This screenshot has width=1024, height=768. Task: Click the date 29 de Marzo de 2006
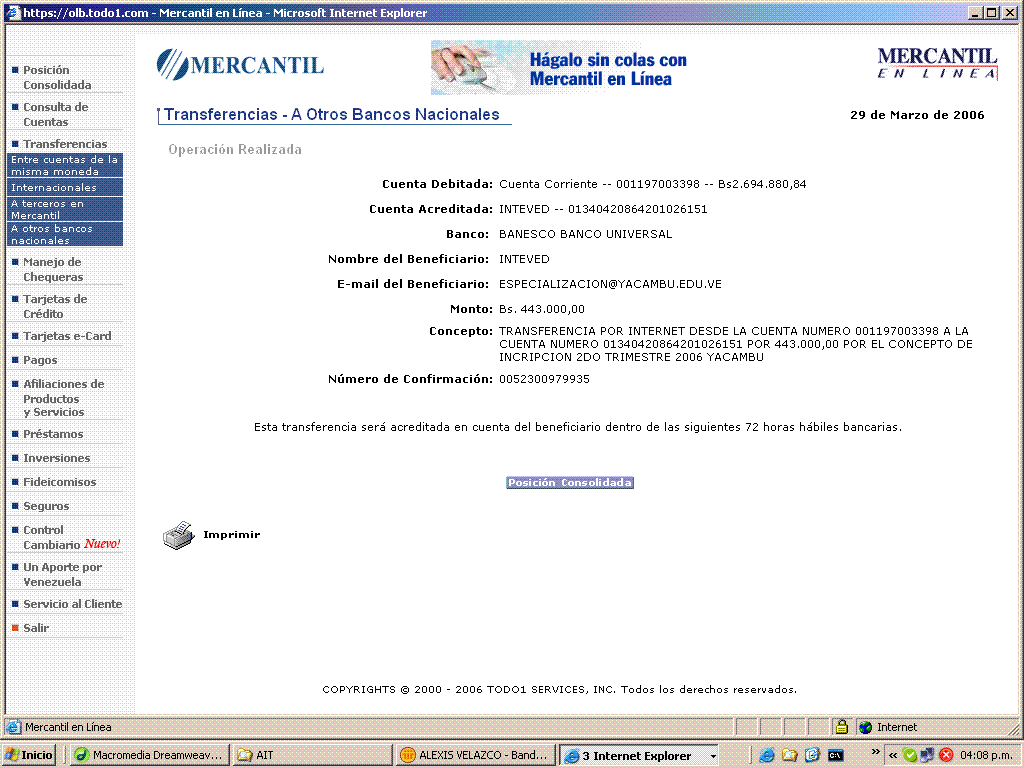pyautogui.click(x=917, y=115)
